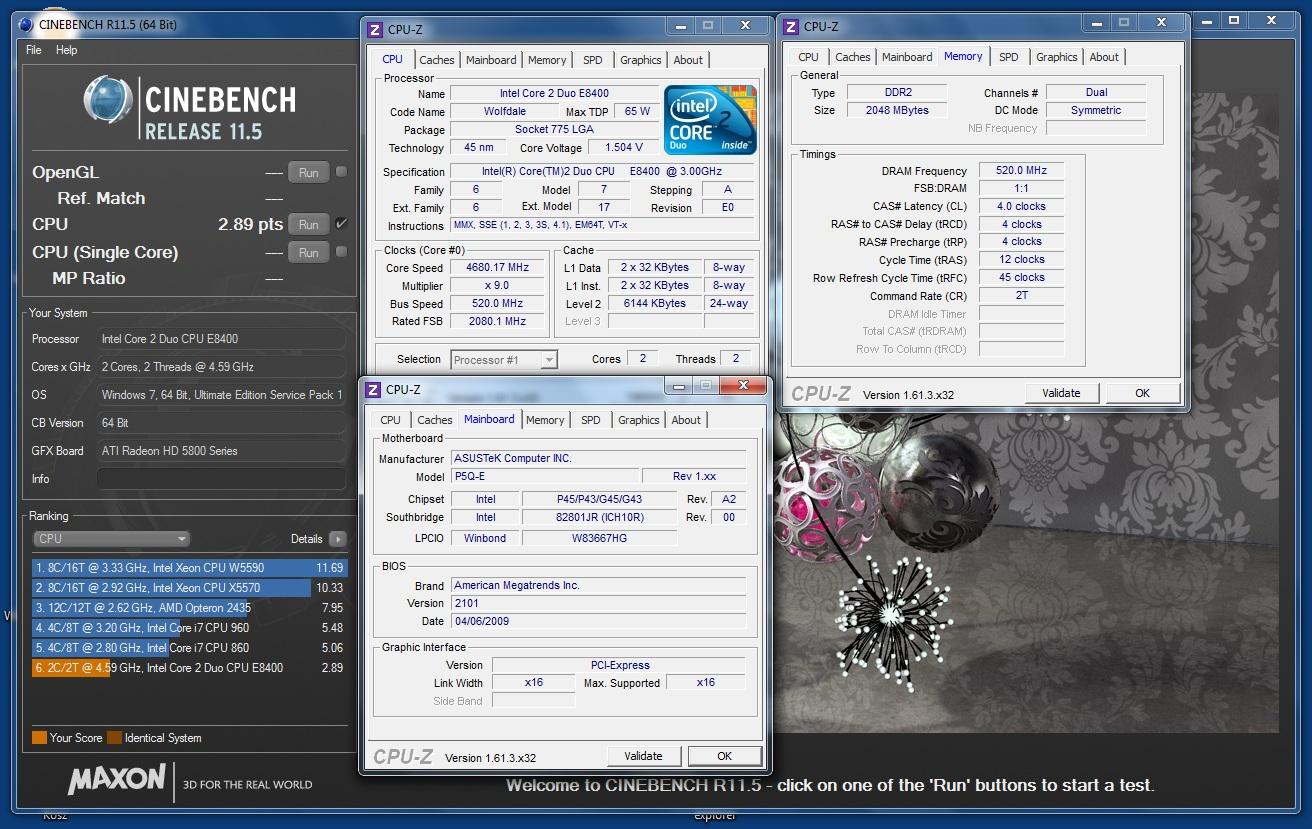Switch to Caches tab in top CPU-Z window
The width and height of the screenshot is (1312, 829).
[437, 60]
